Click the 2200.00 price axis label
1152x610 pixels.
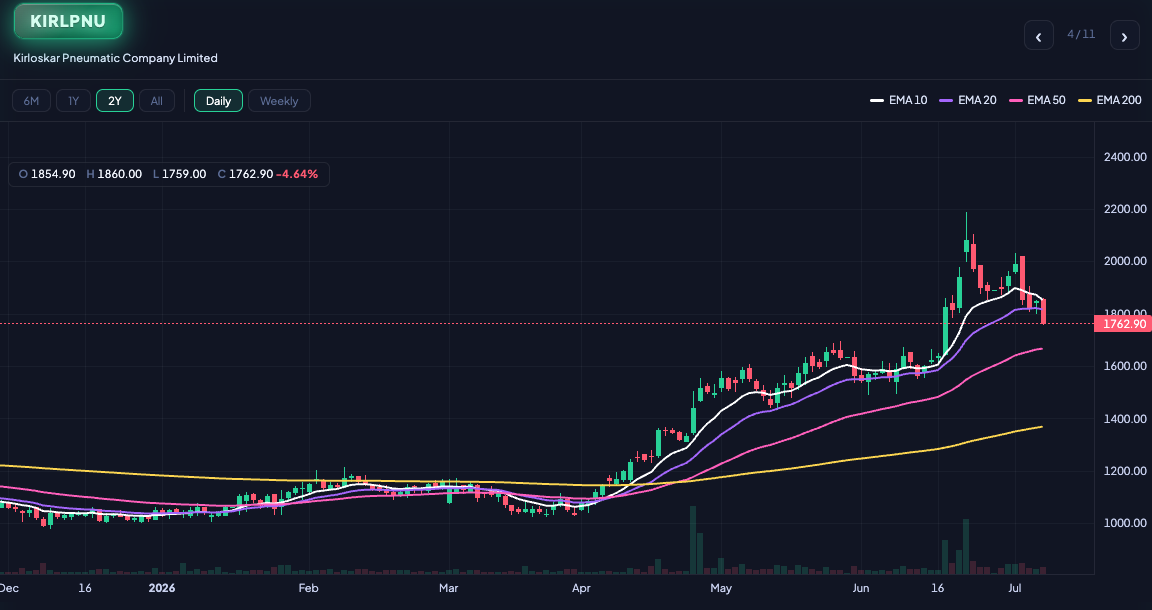(1125, 209)
